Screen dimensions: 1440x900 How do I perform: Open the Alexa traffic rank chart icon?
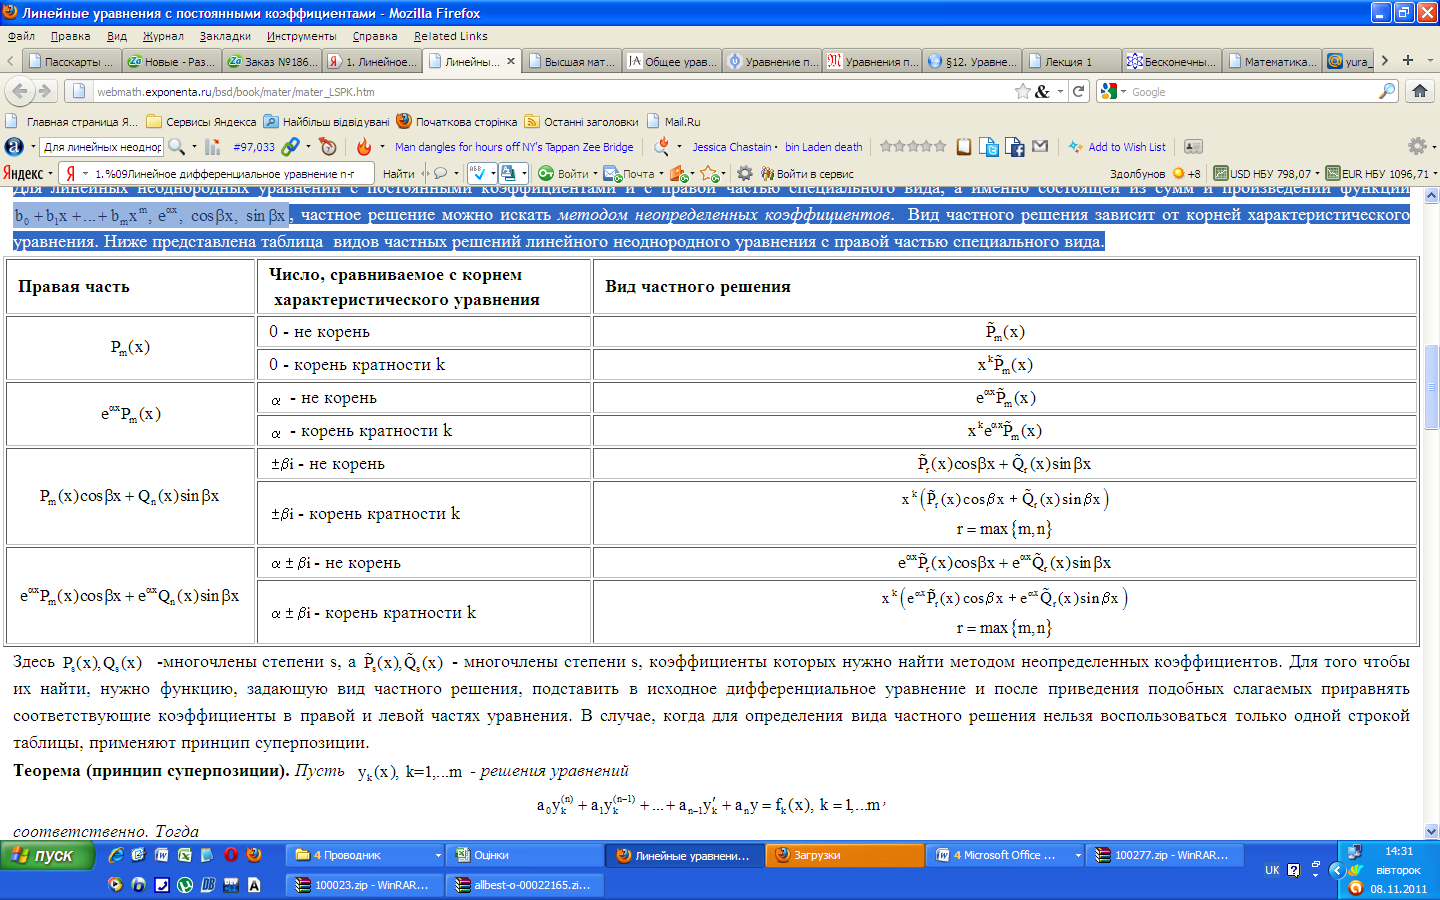tap(213, 147)
